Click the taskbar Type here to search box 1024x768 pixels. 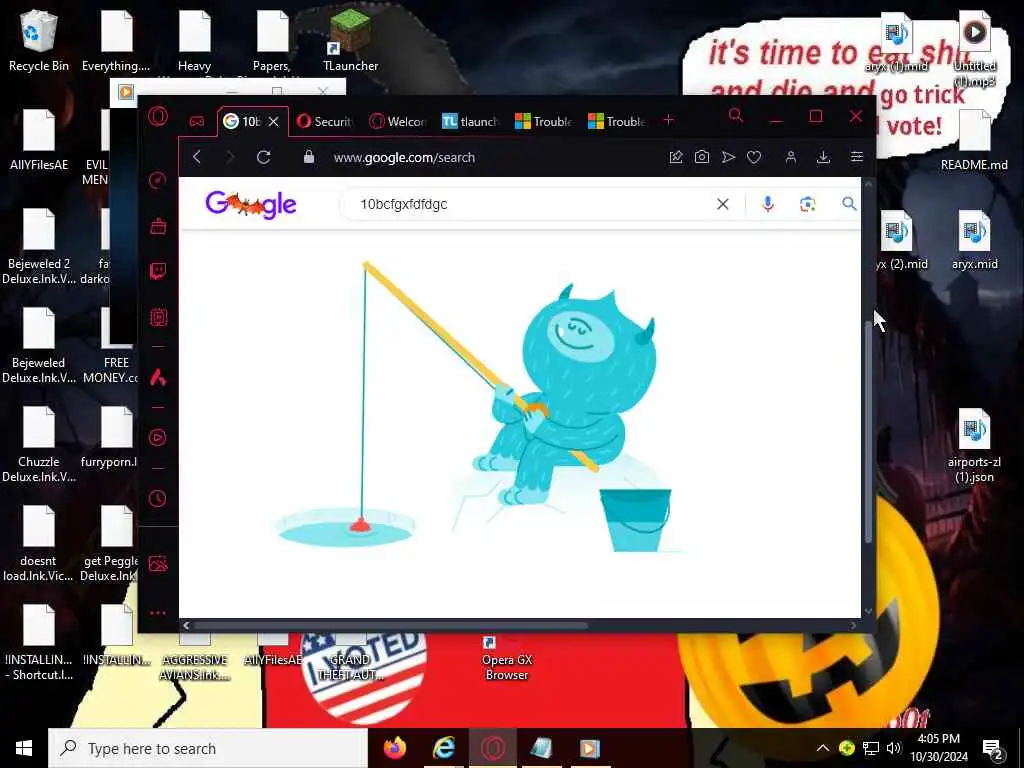point(208,748)
